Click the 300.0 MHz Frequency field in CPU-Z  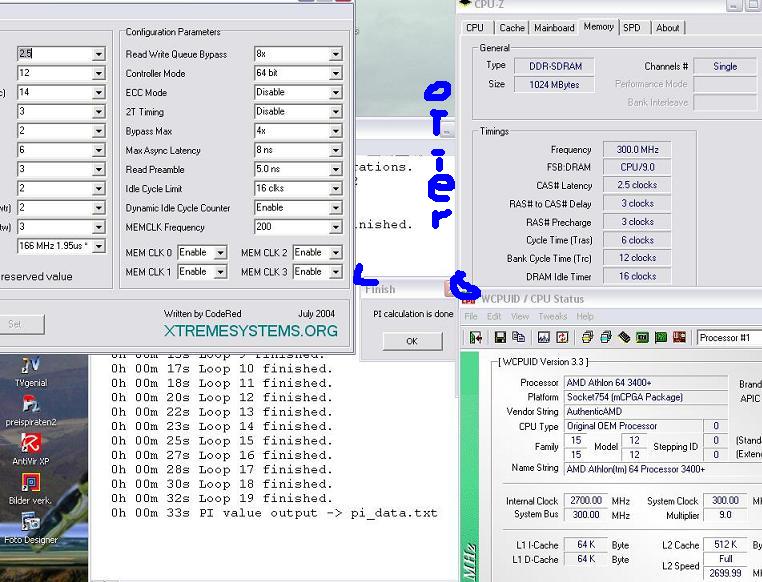point(637,150)
